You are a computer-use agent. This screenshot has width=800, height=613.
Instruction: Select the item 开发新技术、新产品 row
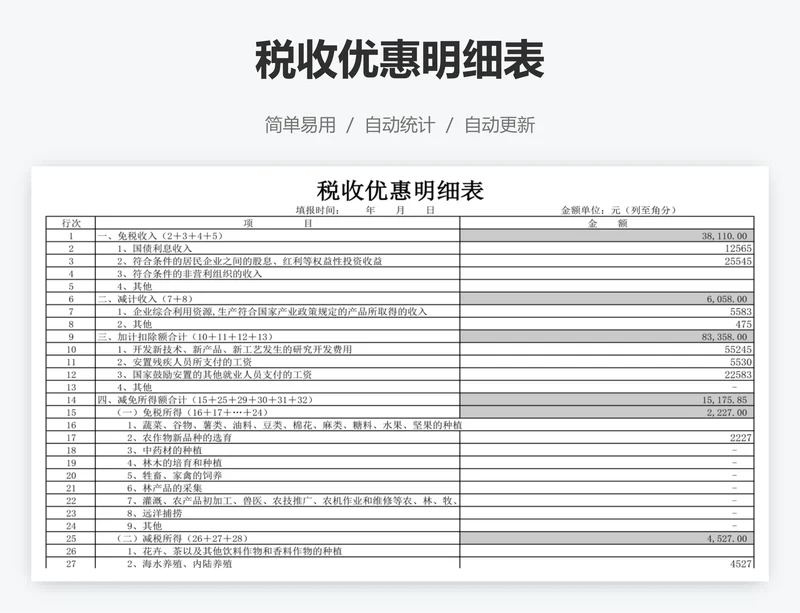click(278, 349)
